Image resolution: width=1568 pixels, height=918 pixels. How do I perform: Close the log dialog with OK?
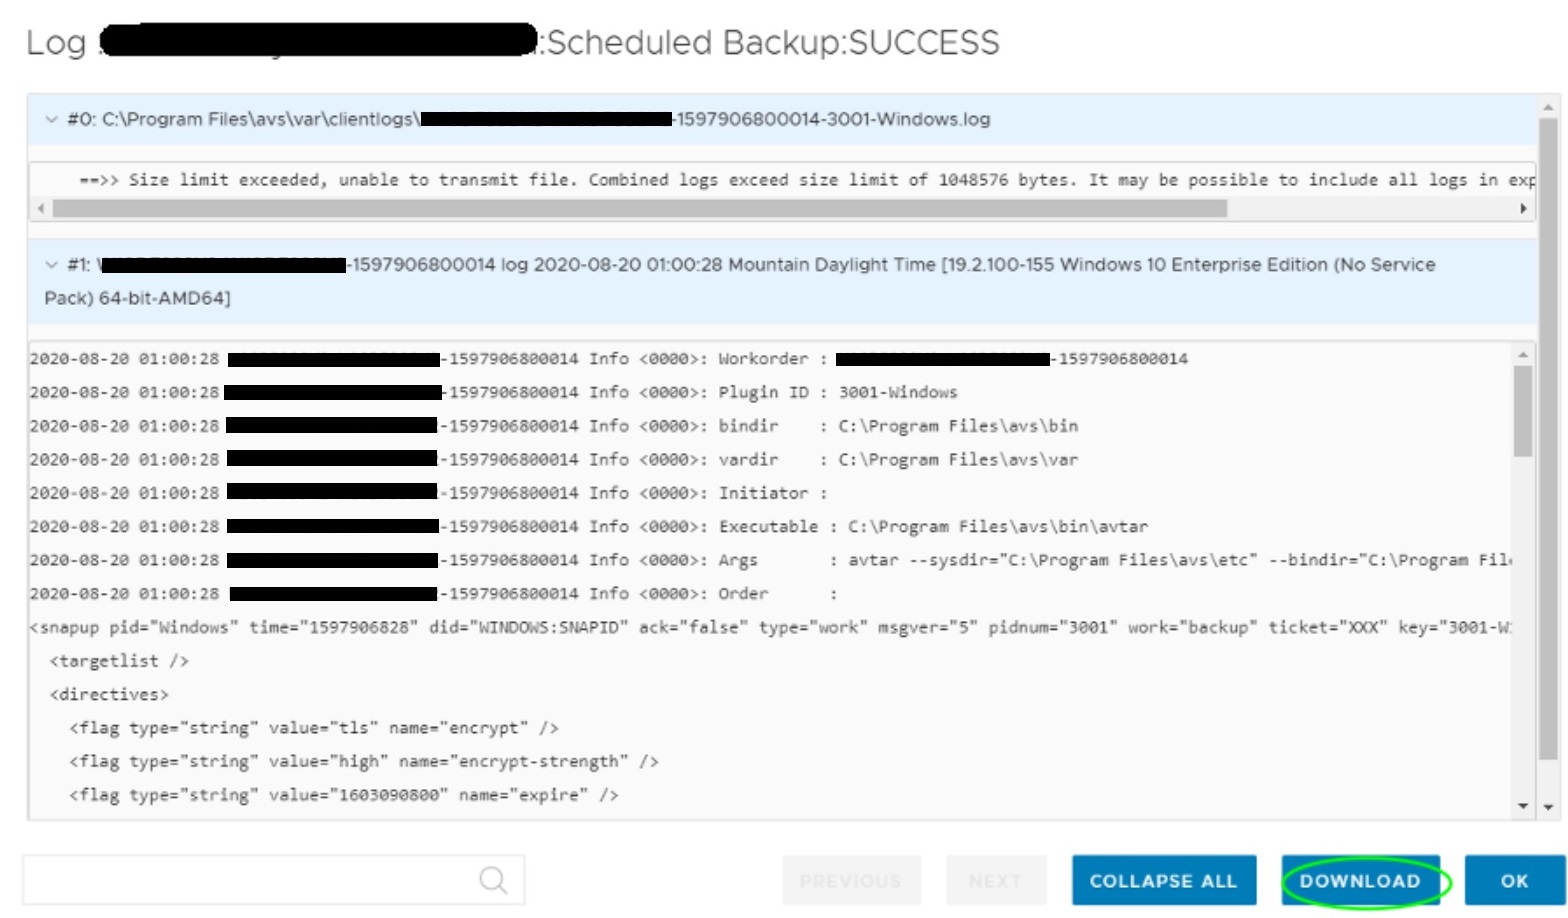(x=1514, y=880)
